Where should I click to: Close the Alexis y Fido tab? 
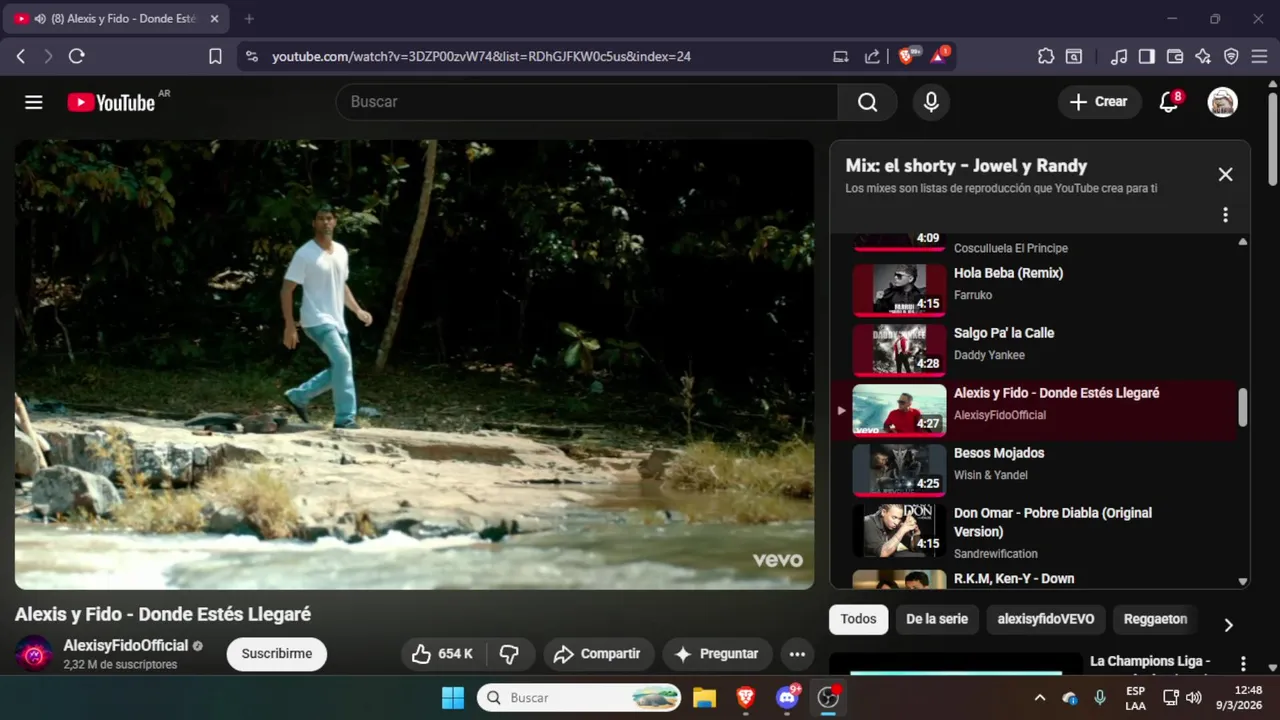click(214, 18)
